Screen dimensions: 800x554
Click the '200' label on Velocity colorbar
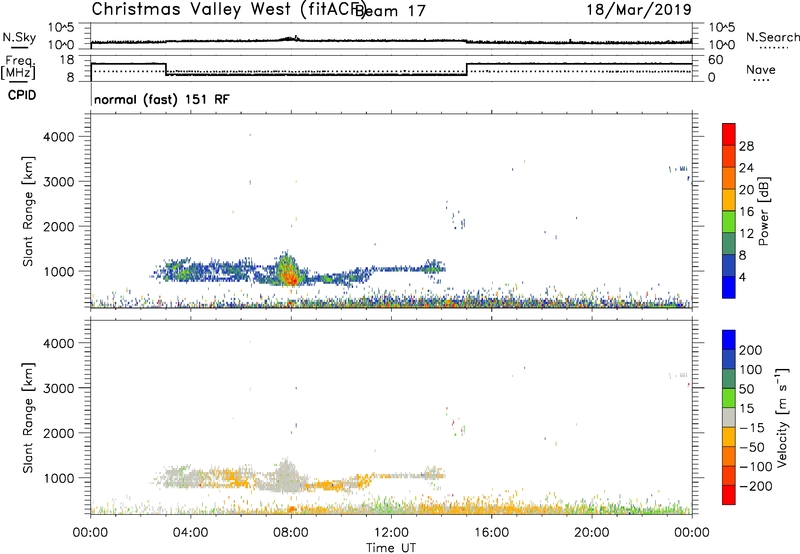point(750,350)
